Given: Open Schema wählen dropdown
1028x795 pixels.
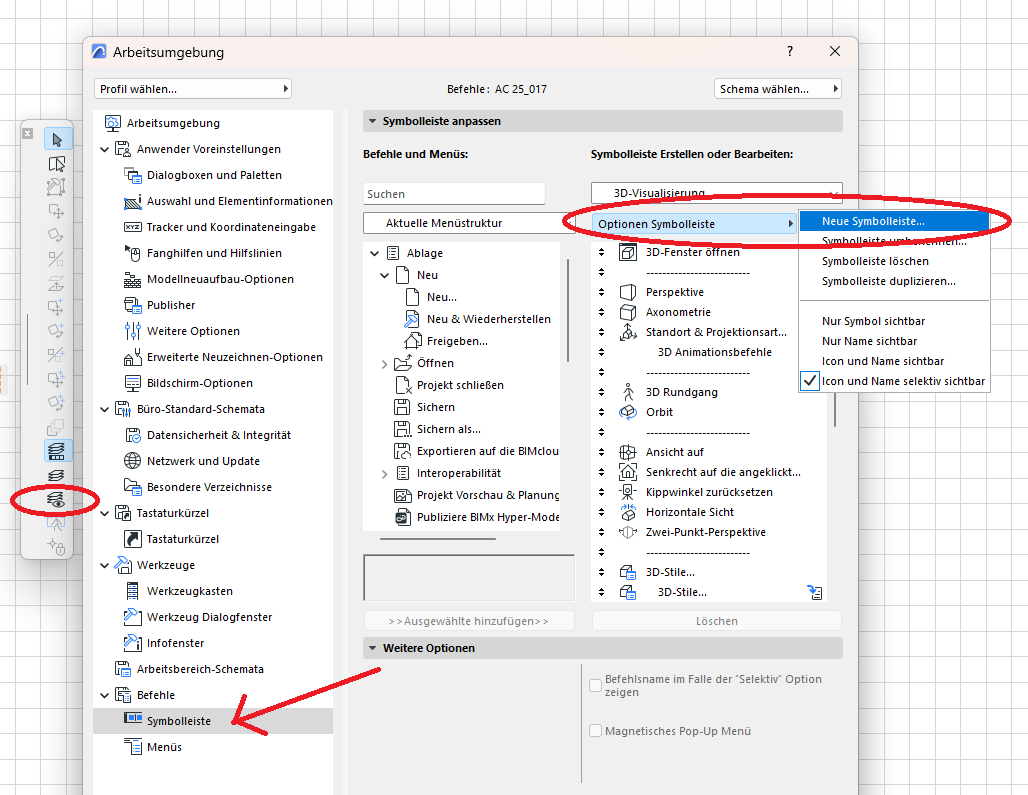Looking at the screenshot, I should click(x=778, y=89).
